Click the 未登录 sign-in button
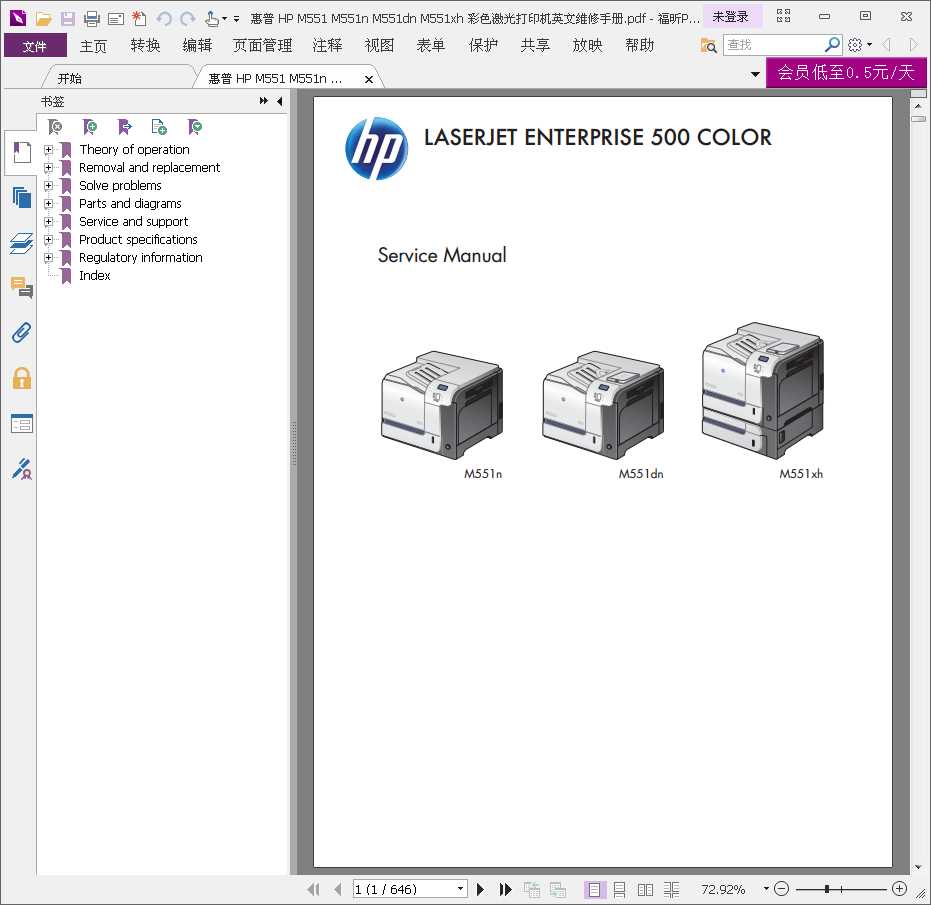931x905 pixels. [x=731, y=17]
